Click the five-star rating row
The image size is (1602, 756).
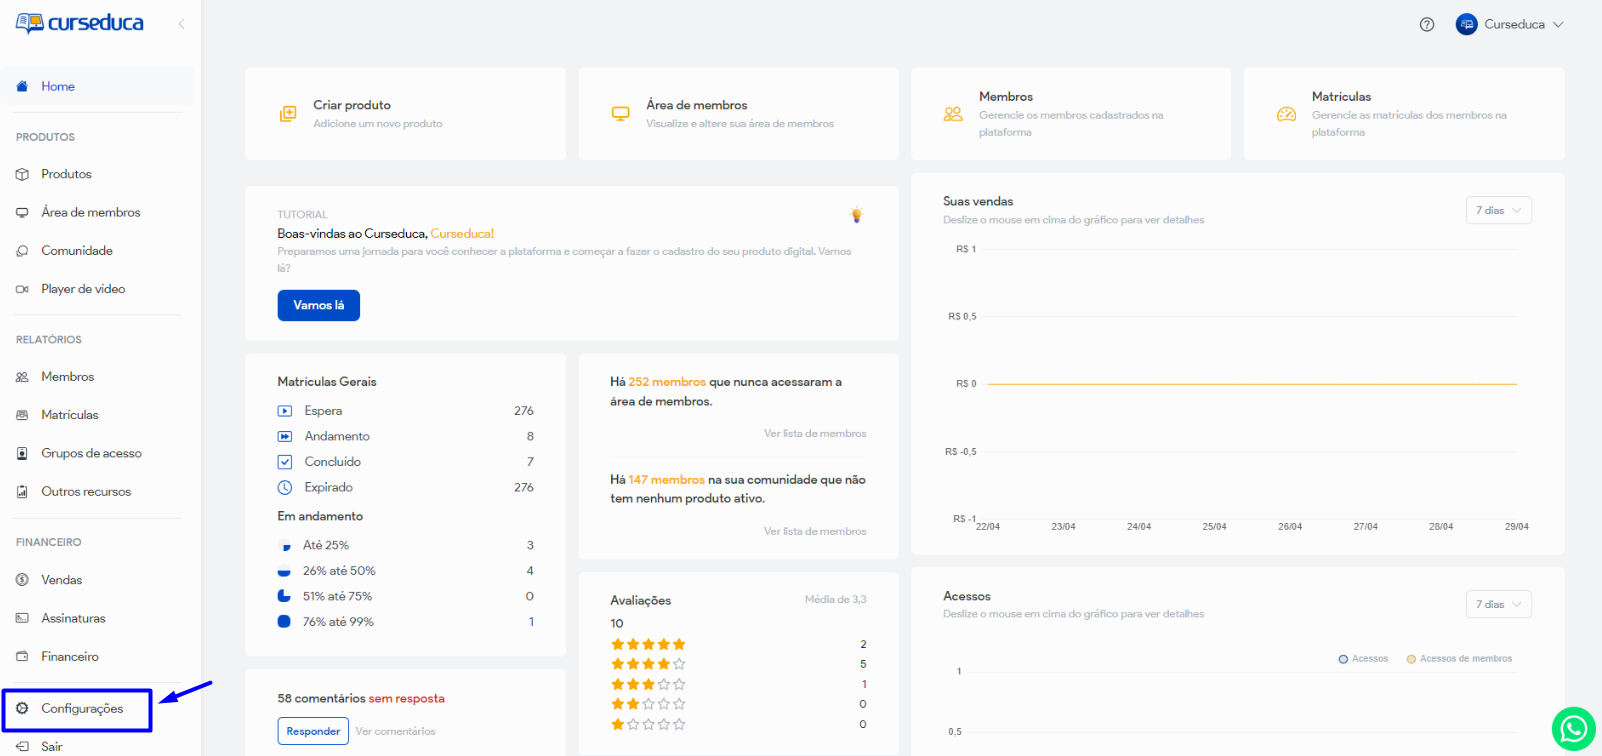[x=648, y=644]
